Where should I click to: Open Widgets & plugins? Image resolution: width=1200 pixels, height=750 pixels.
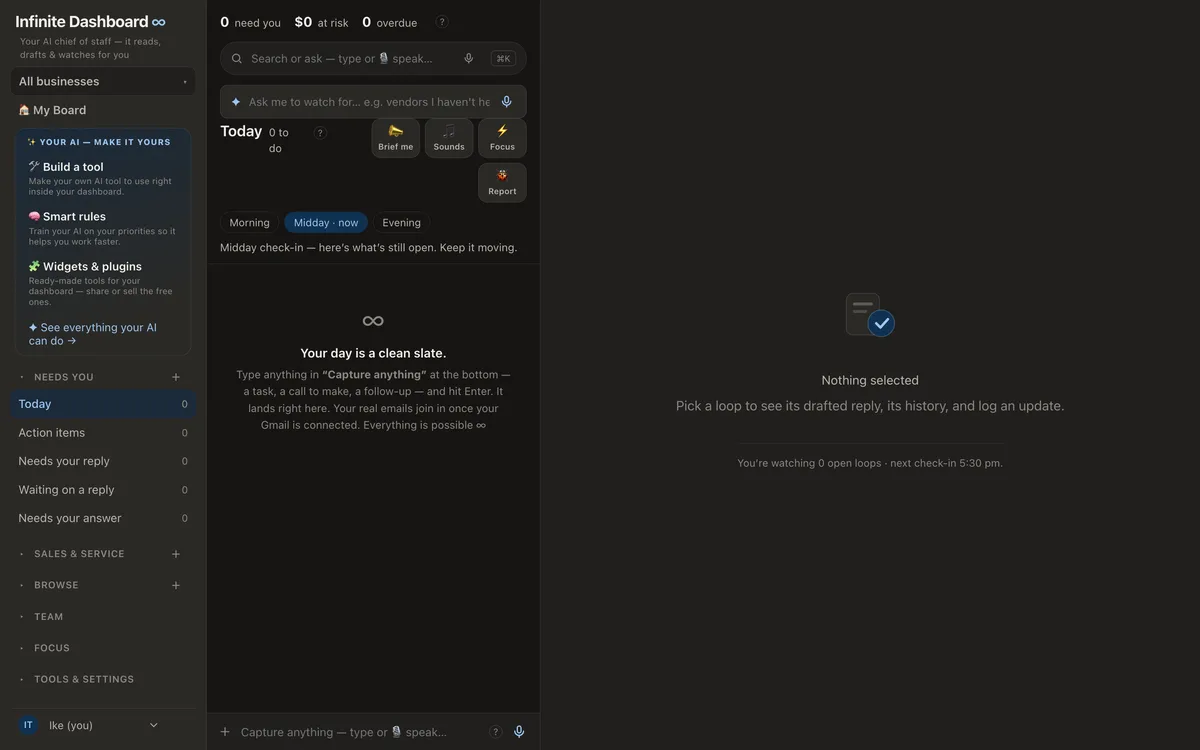click(102, 285)
